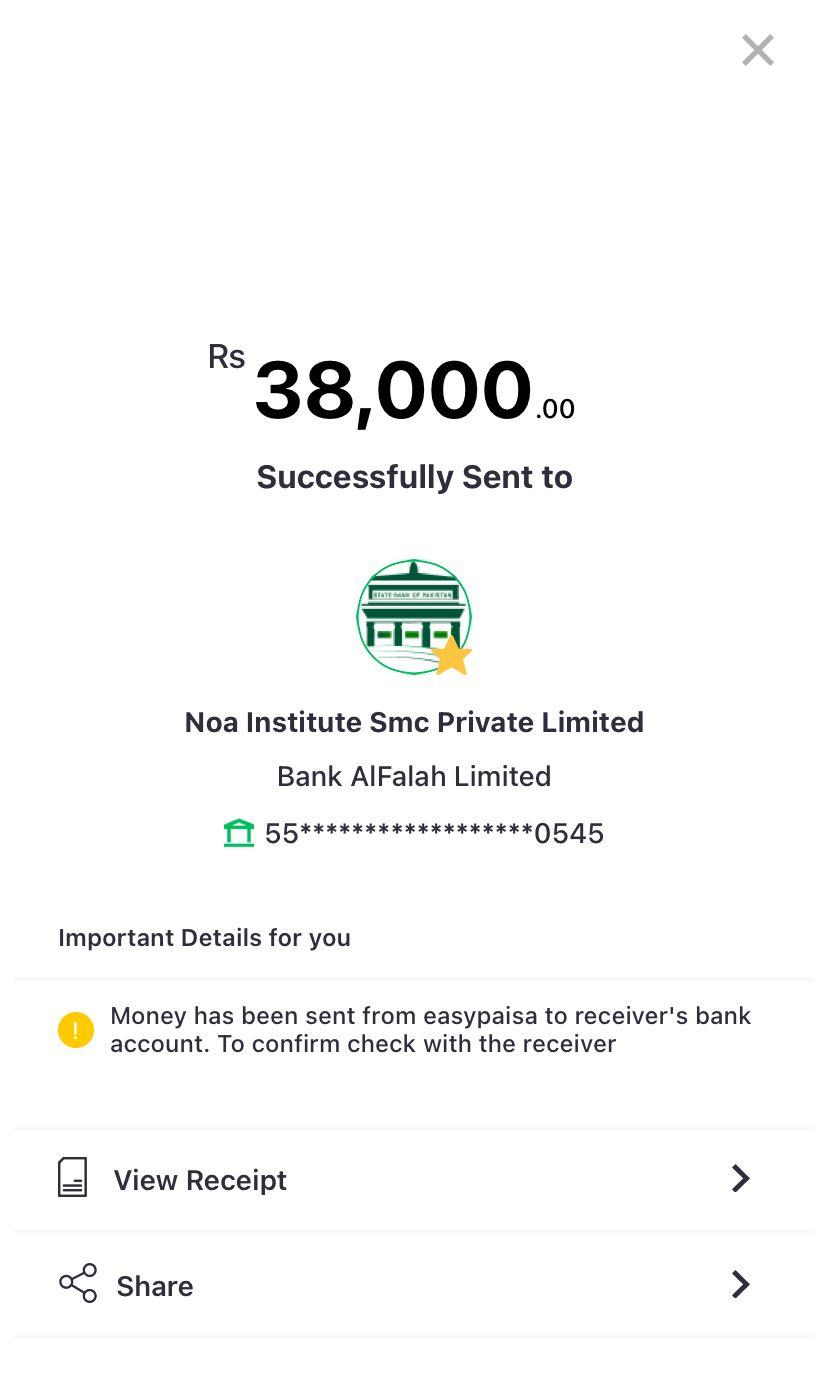Open Share options via its chevron arrow
Image resolution: width=828 pixels, height=1379 pixels.
click(740, 1284)
